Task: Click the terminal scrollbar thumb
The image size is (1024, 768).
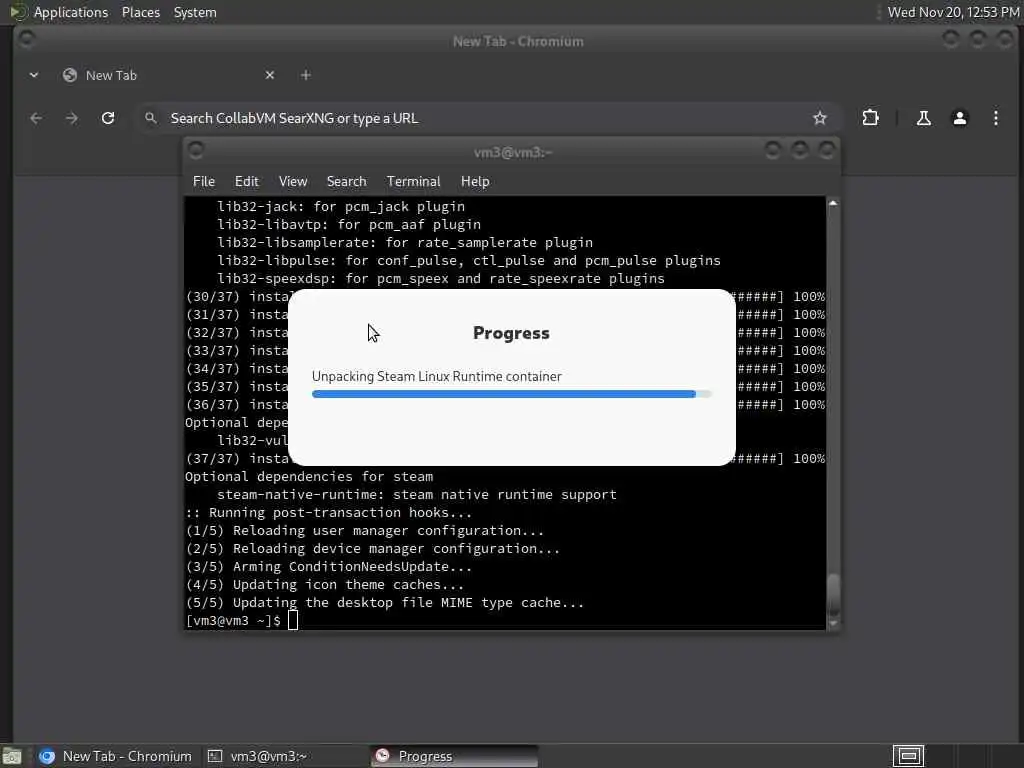Action: point(833,594)
